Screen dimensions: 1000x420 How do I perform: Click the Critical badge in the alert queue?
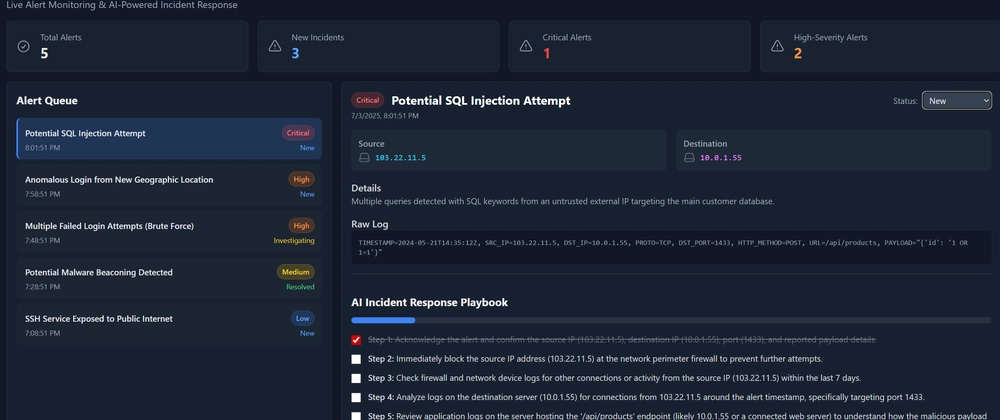tap(298, 133)
